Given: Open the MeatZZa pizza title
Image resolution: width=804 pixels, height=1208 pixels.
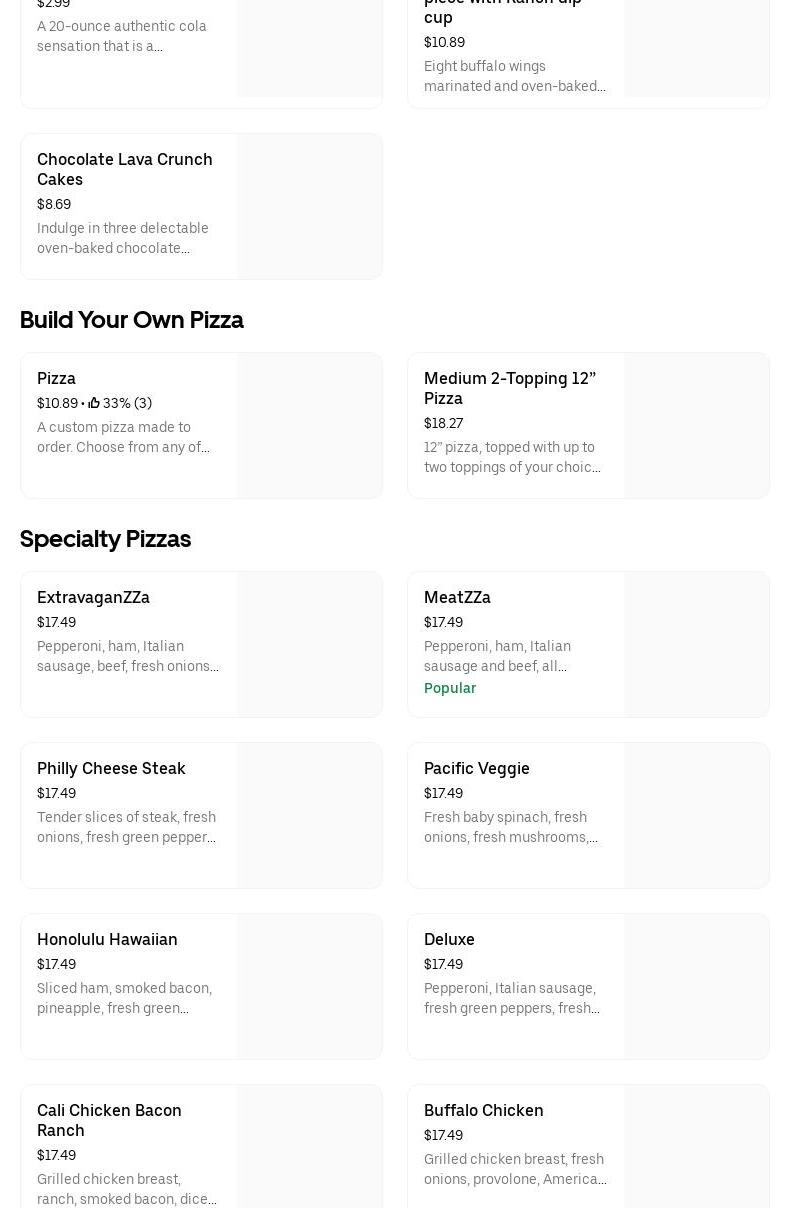Looking at the screenshot, I should [457, 597].
